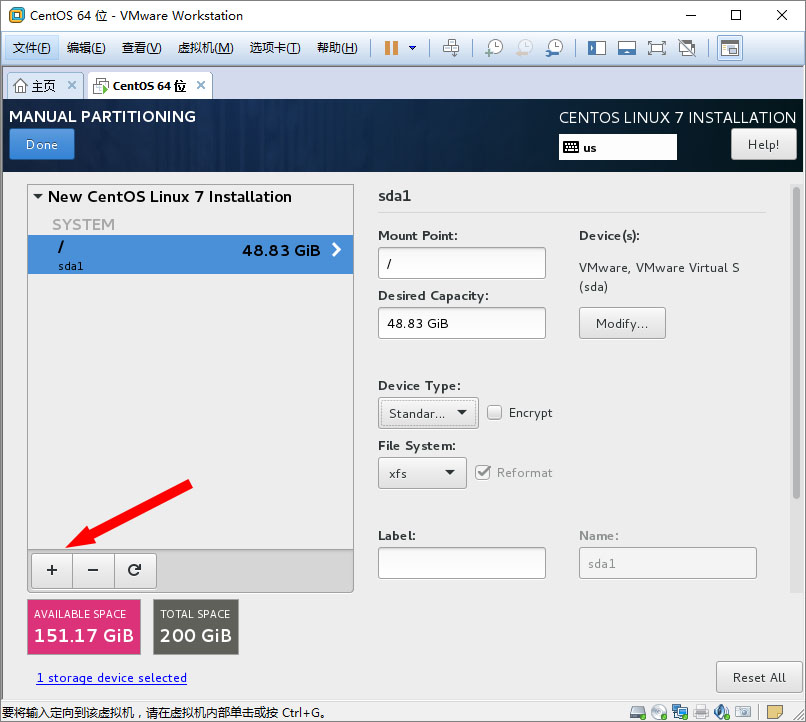This screenshot has width=806, height=722.
Task: Switch to the 主页 tab
Action: click(x=35, y=85)
